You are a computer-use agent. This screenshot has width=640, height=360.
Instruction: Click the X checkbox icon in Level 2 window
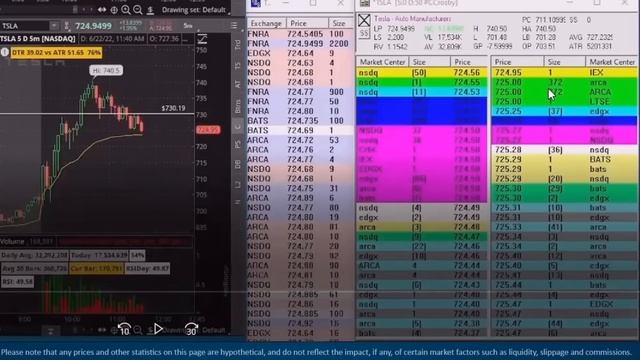(x=364, y=20)
